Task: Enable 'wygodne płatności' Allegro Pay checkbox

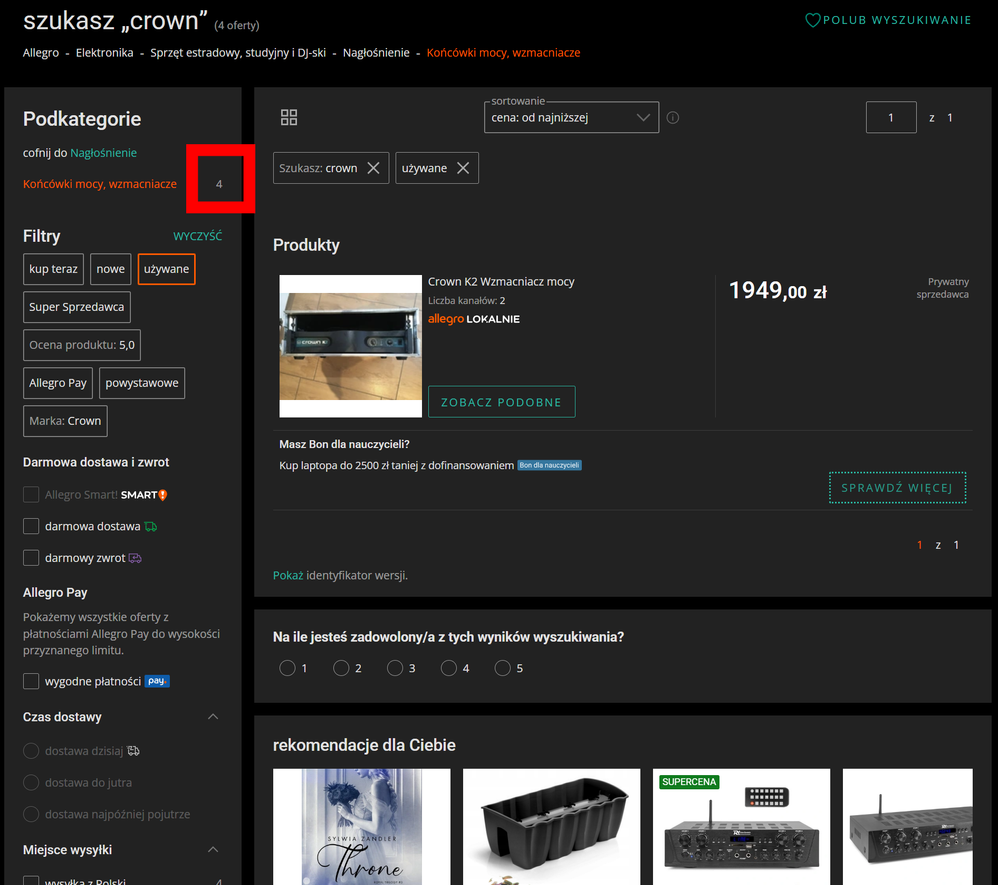Action: click(31, 681)
